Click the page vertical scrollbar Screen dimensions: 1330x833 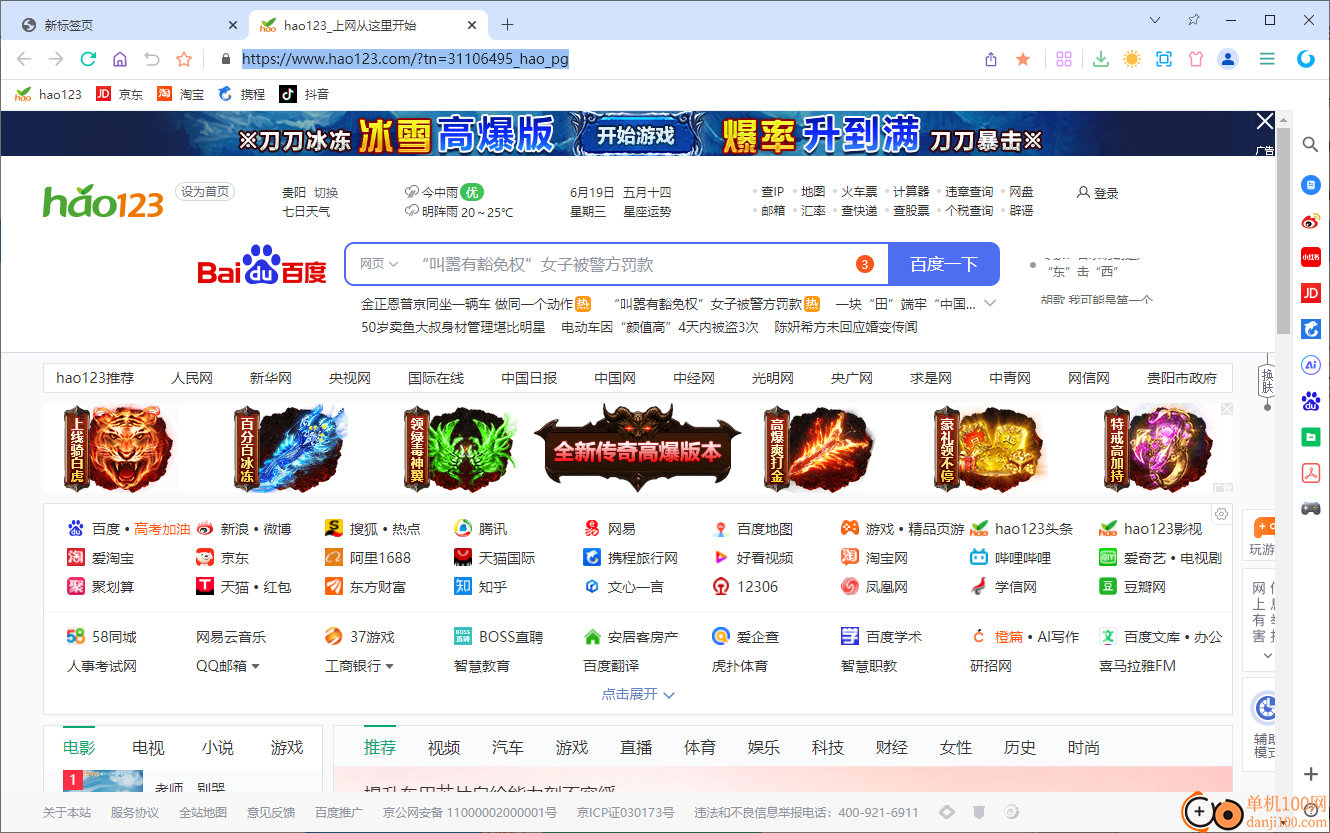[x=1284, y=230]
